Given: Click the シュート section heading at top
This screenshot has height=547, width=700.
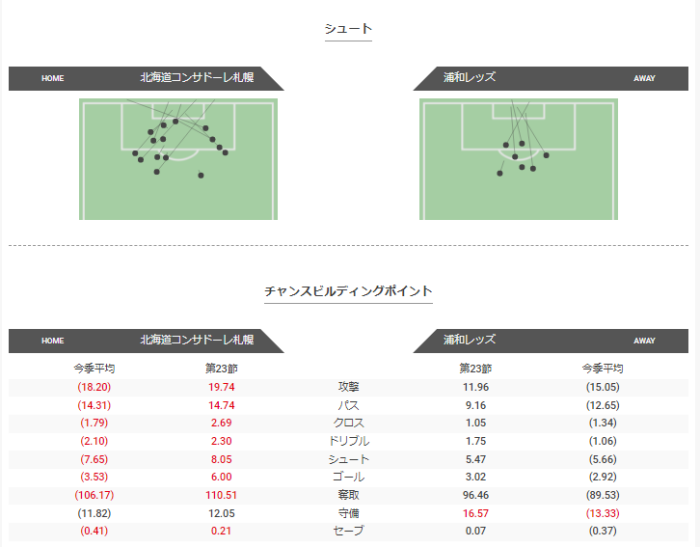Looking at the screenshot, I should [348, 29].
